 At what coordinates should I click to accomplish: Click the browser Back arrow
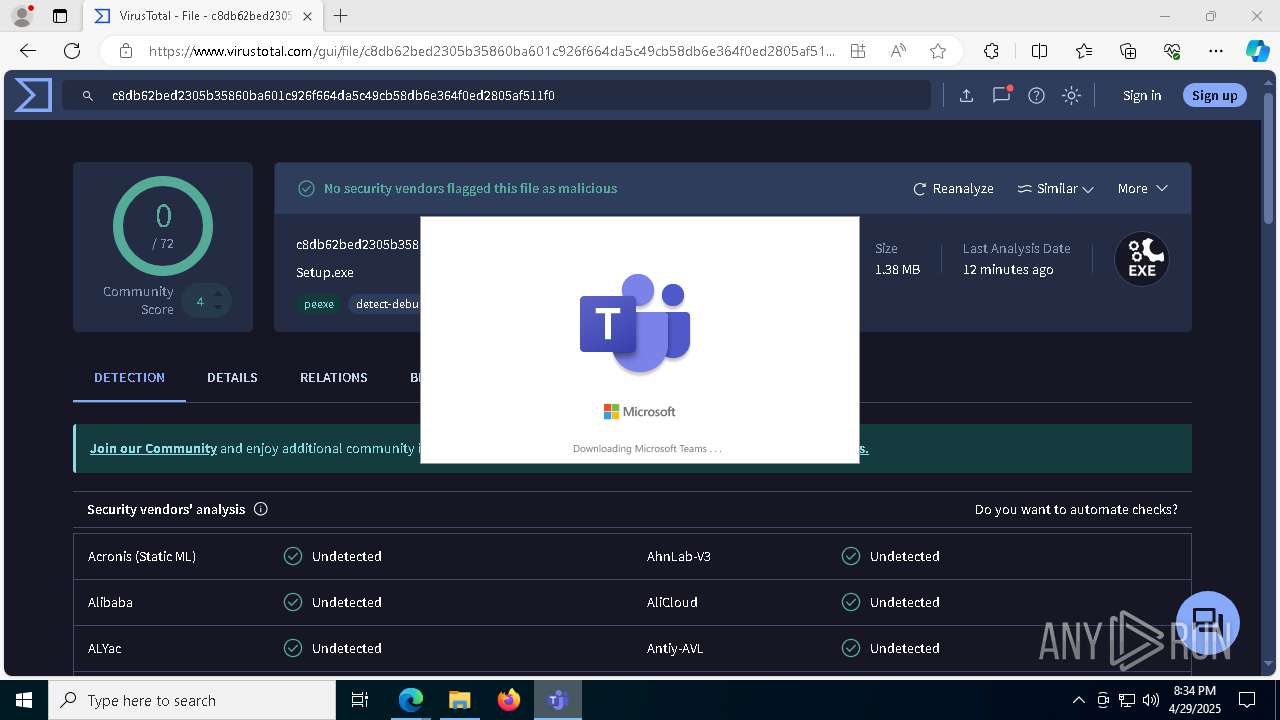pos(28,51)
